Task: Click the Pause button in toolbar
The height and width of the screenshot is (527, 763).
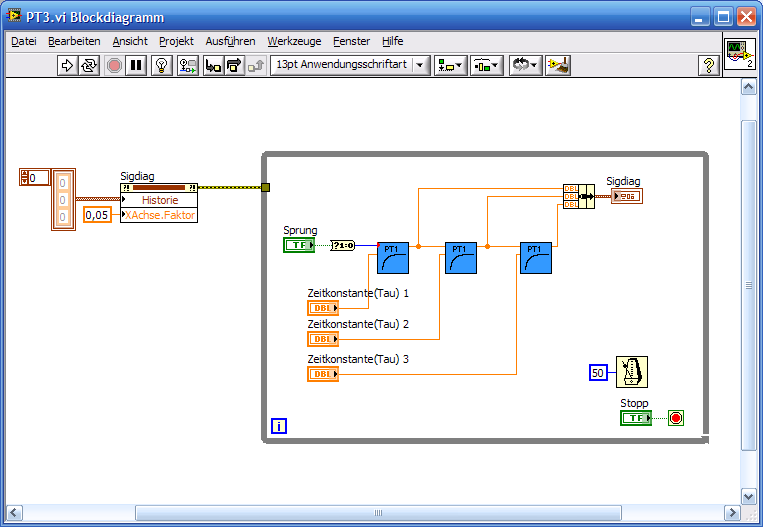Action: pyautogui.click(x=136, y=65)
